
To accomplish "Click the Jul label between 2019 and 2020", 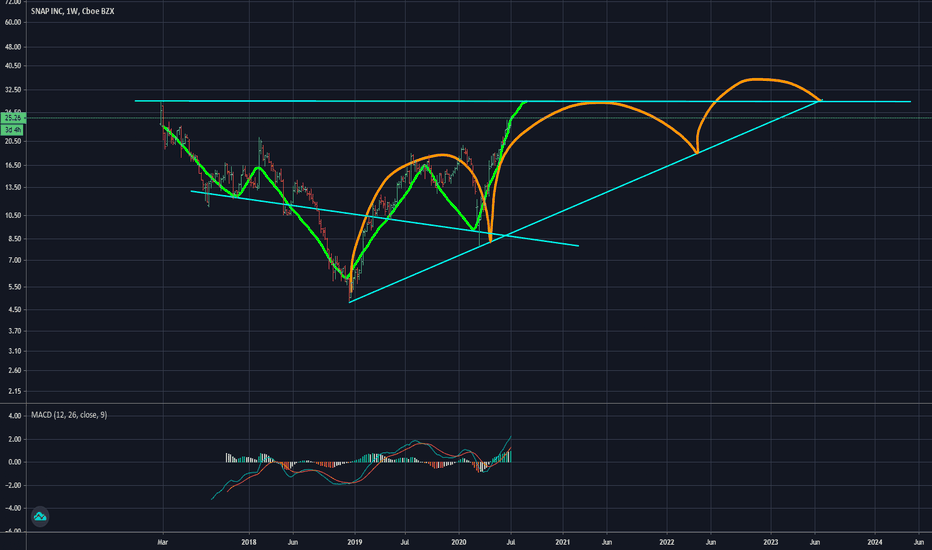I will 405,542.
